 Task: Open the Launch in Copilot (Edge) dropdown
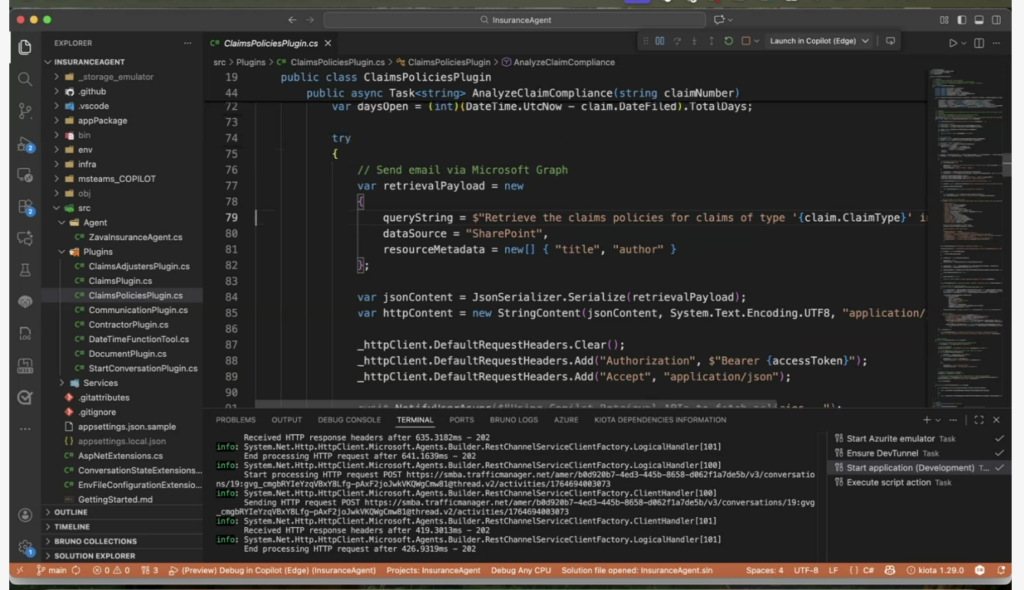(x=865, y=41)
